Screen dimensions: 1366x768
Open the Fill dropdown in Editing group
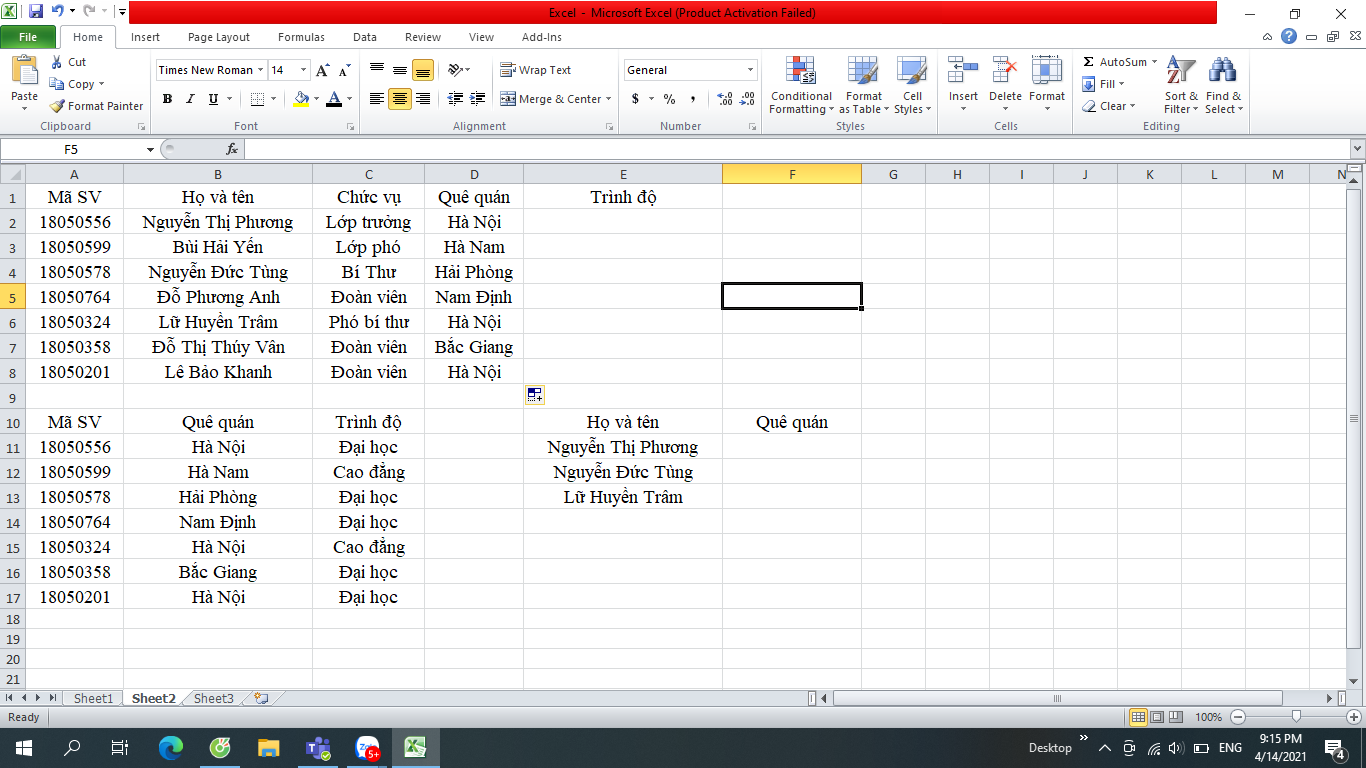pyautogui.click(x=1106, y=84)
